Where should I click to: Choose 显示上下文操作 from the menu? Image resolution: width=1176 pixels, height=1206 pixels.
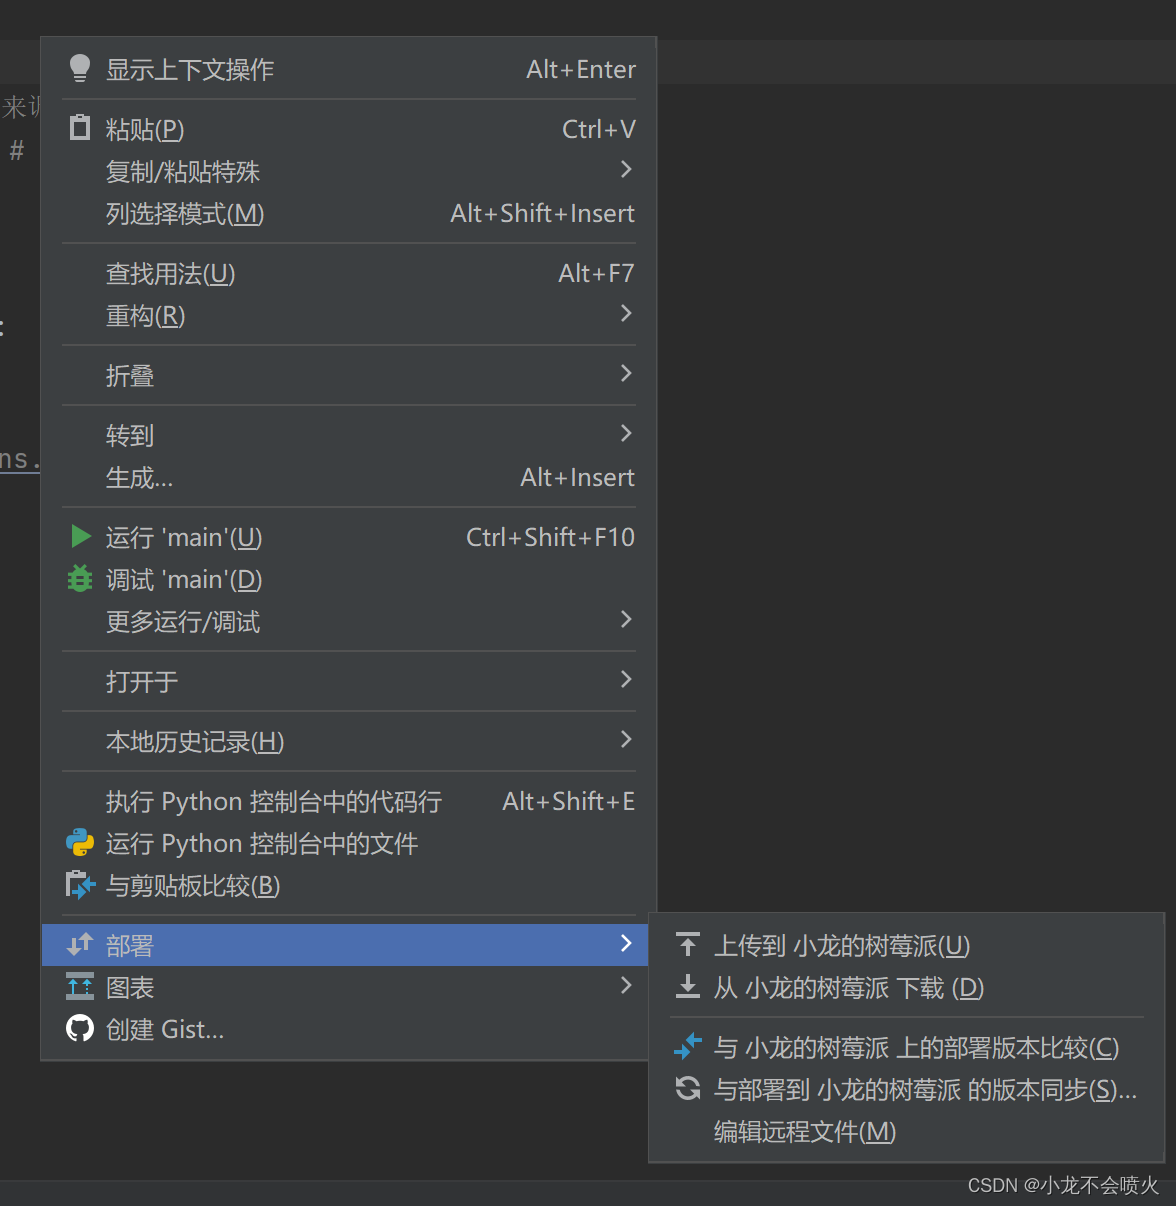coord(349,69)
